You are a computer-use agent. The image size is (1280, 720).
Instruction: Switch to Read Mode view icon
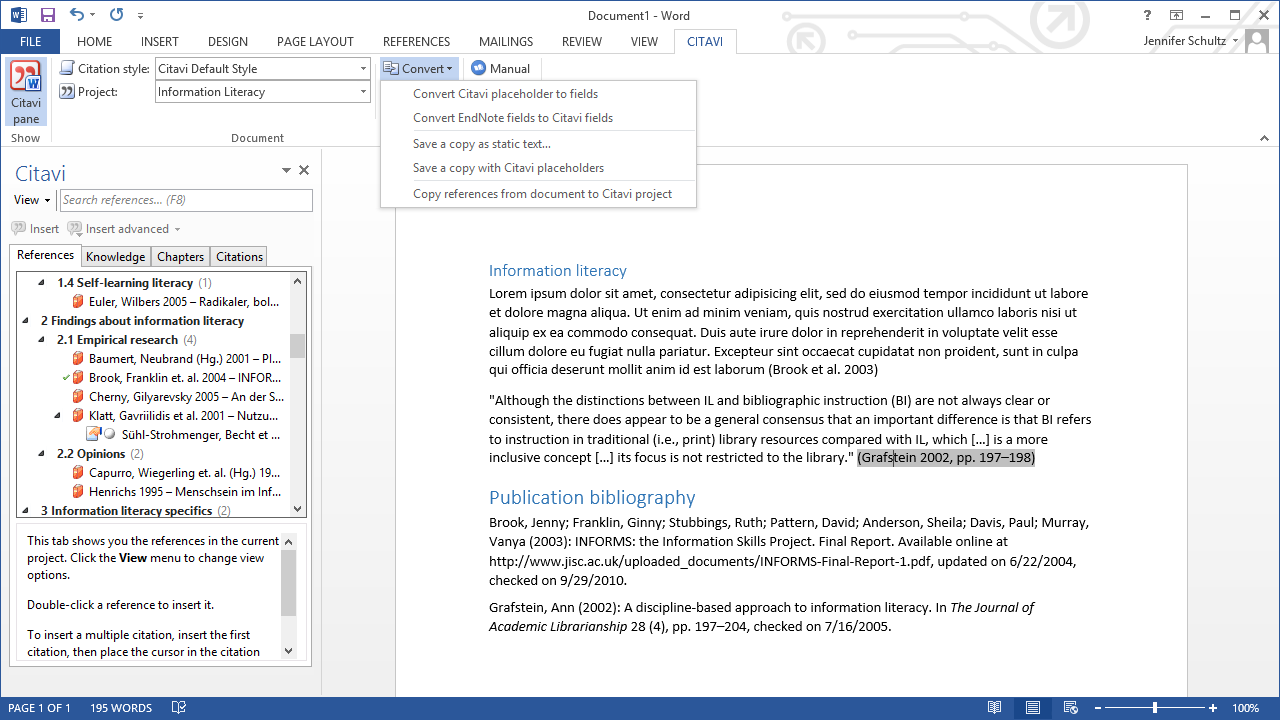[994, 707]
